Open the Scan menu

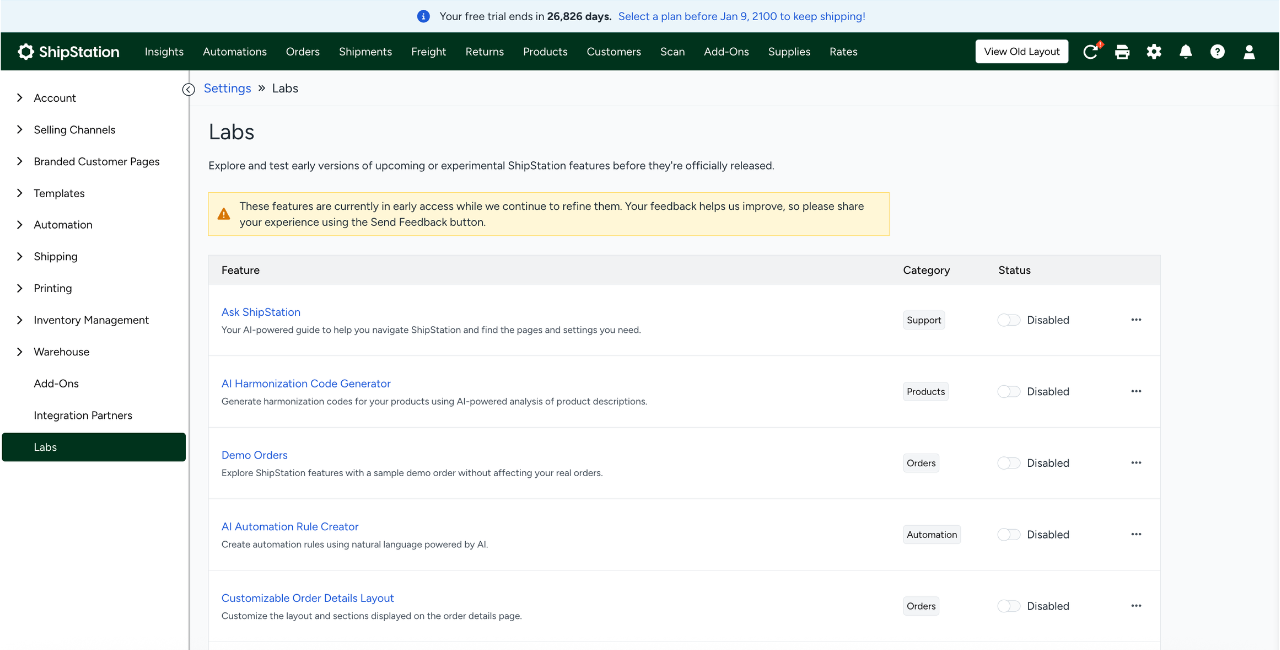[x=673, y=52]
